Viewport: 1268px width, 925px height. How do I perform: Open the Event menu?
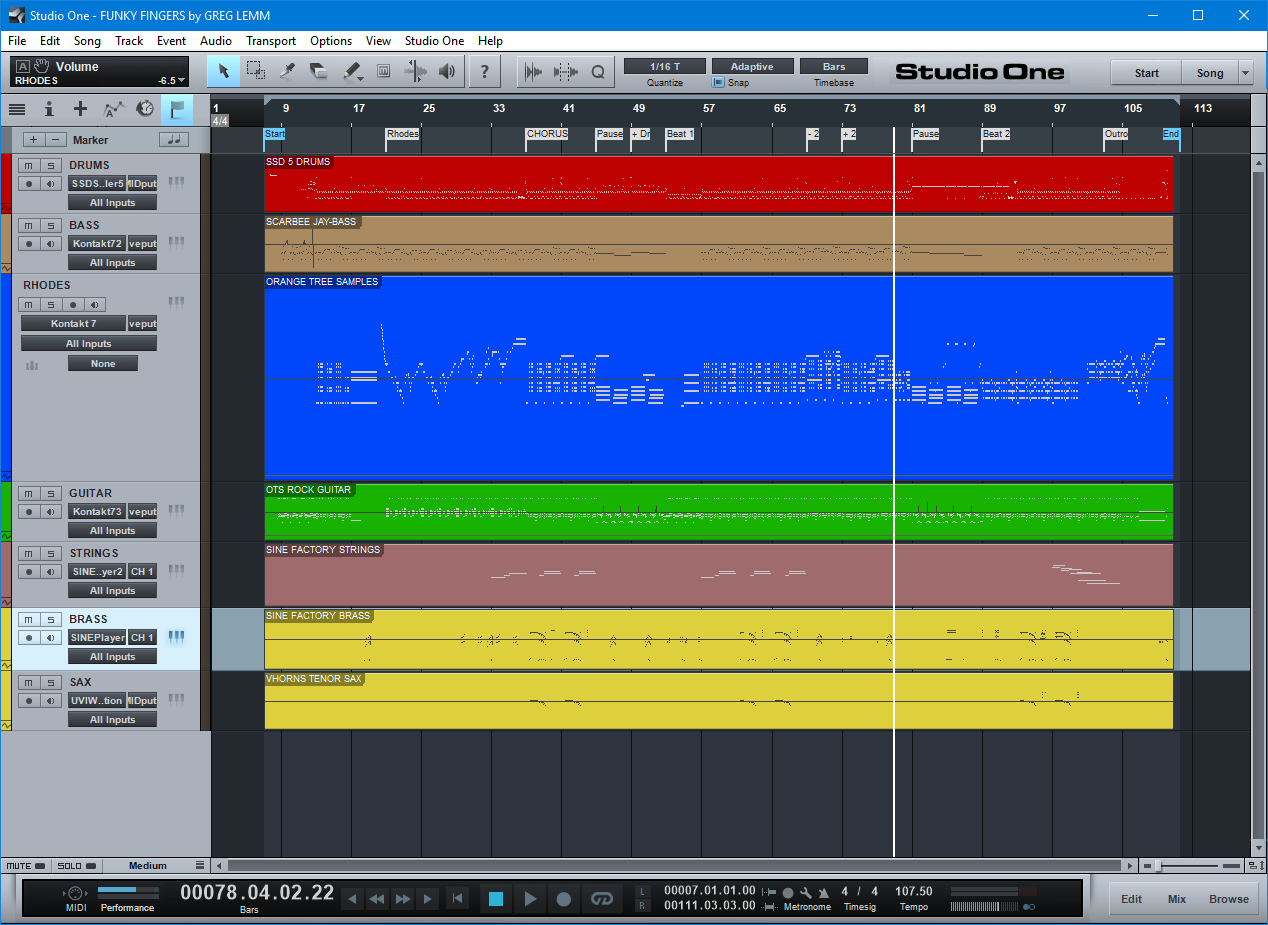(171, 41)
